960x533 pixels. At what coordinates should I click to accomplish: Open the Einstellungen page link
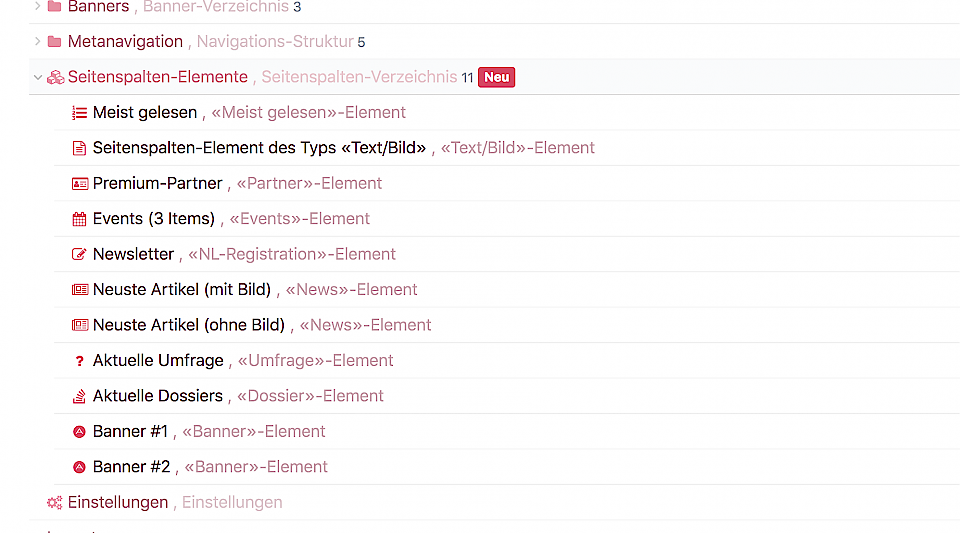(x=118, y=502)
